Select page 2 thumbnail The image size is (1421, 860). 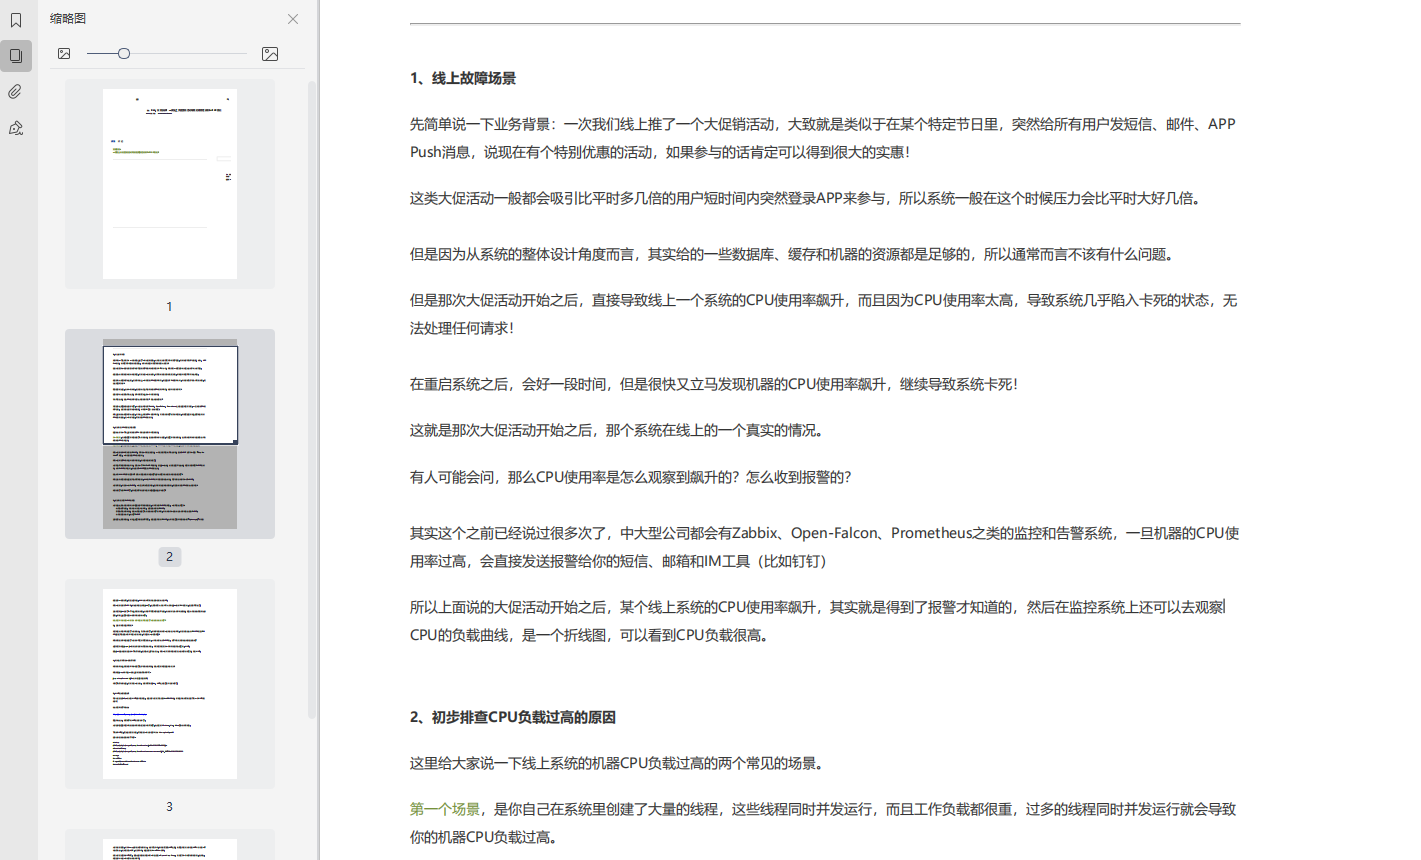[x=170, y=434]
